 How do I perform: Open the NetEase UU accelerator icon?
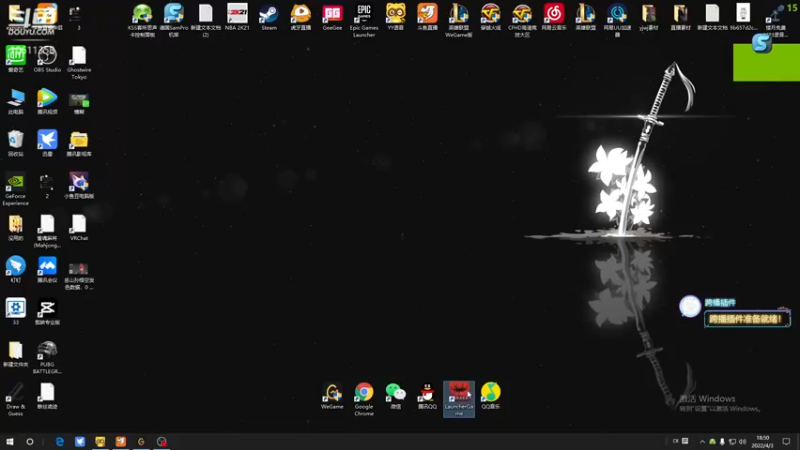[617, 20]
